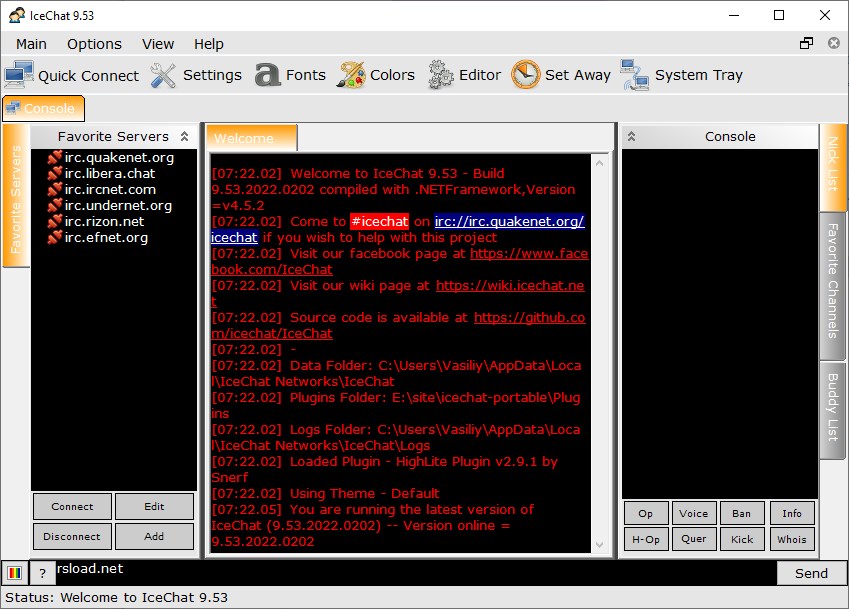This screenshot has width=849, height=609.
Task: Collapse the right Console panel
Action: coord(631,136)
